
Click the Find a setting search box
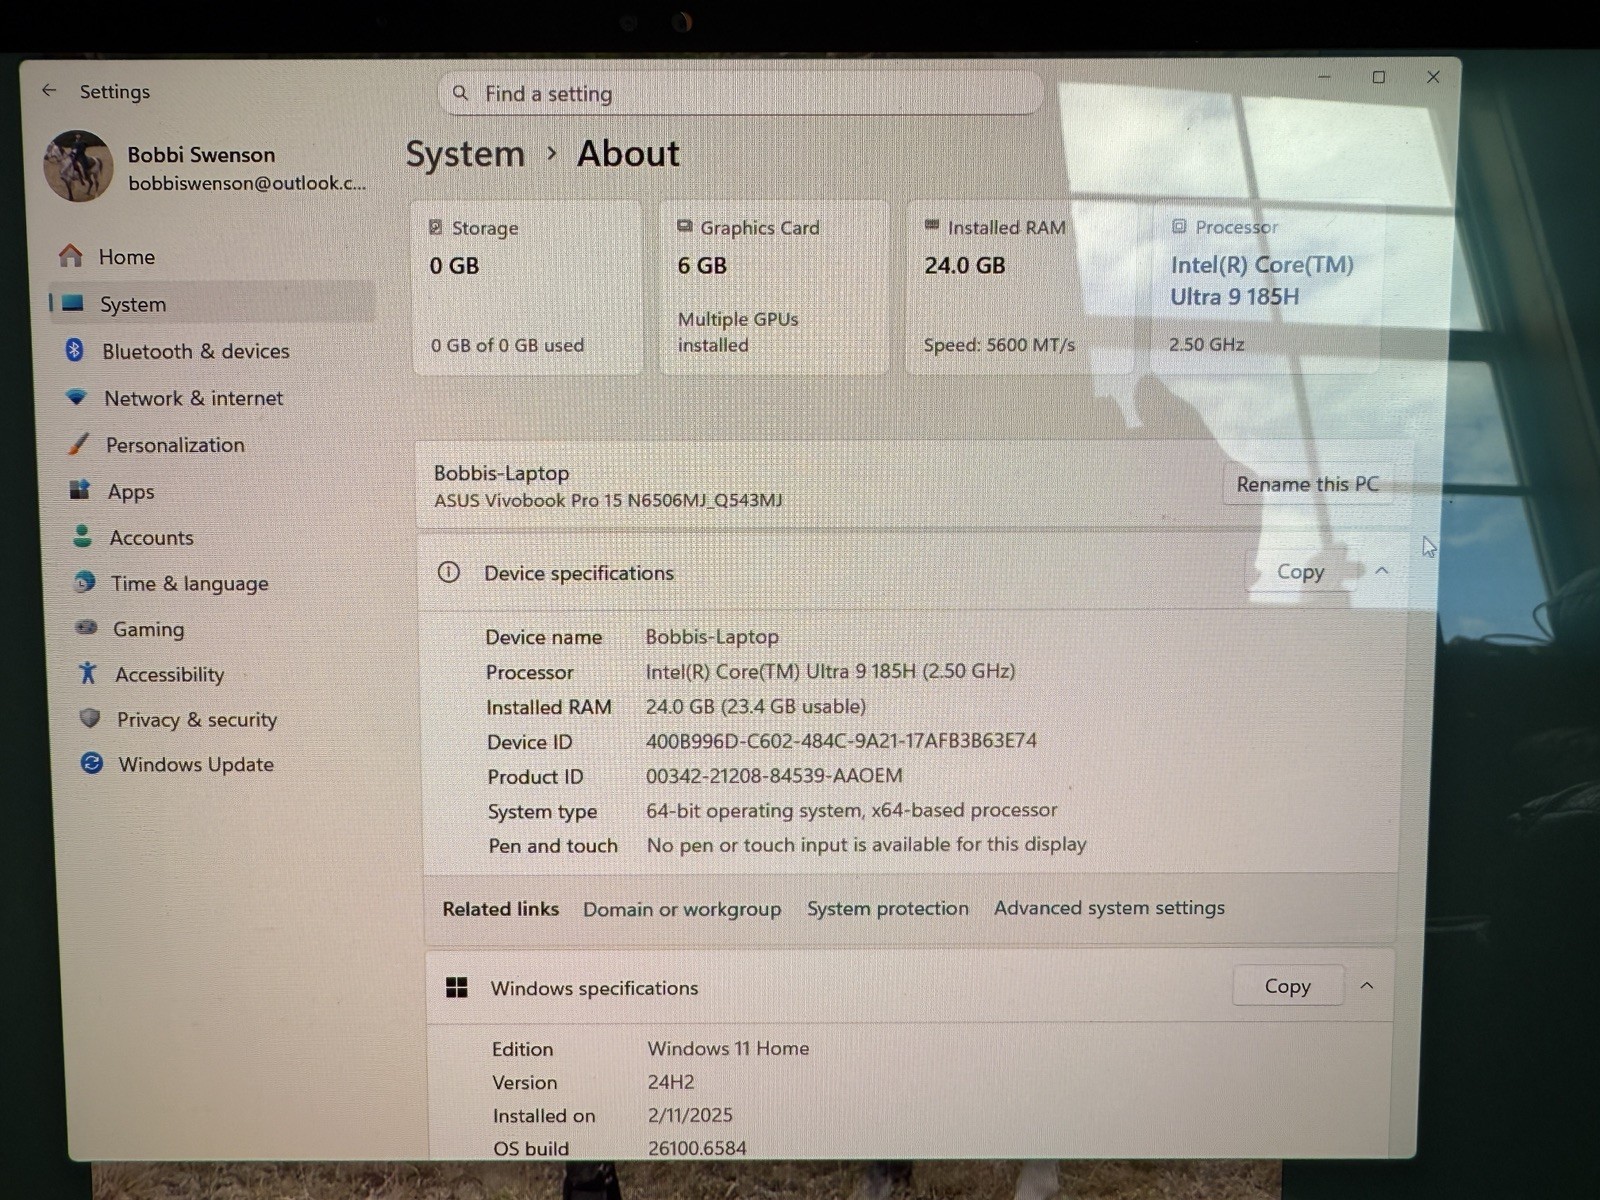coord(740,93)
